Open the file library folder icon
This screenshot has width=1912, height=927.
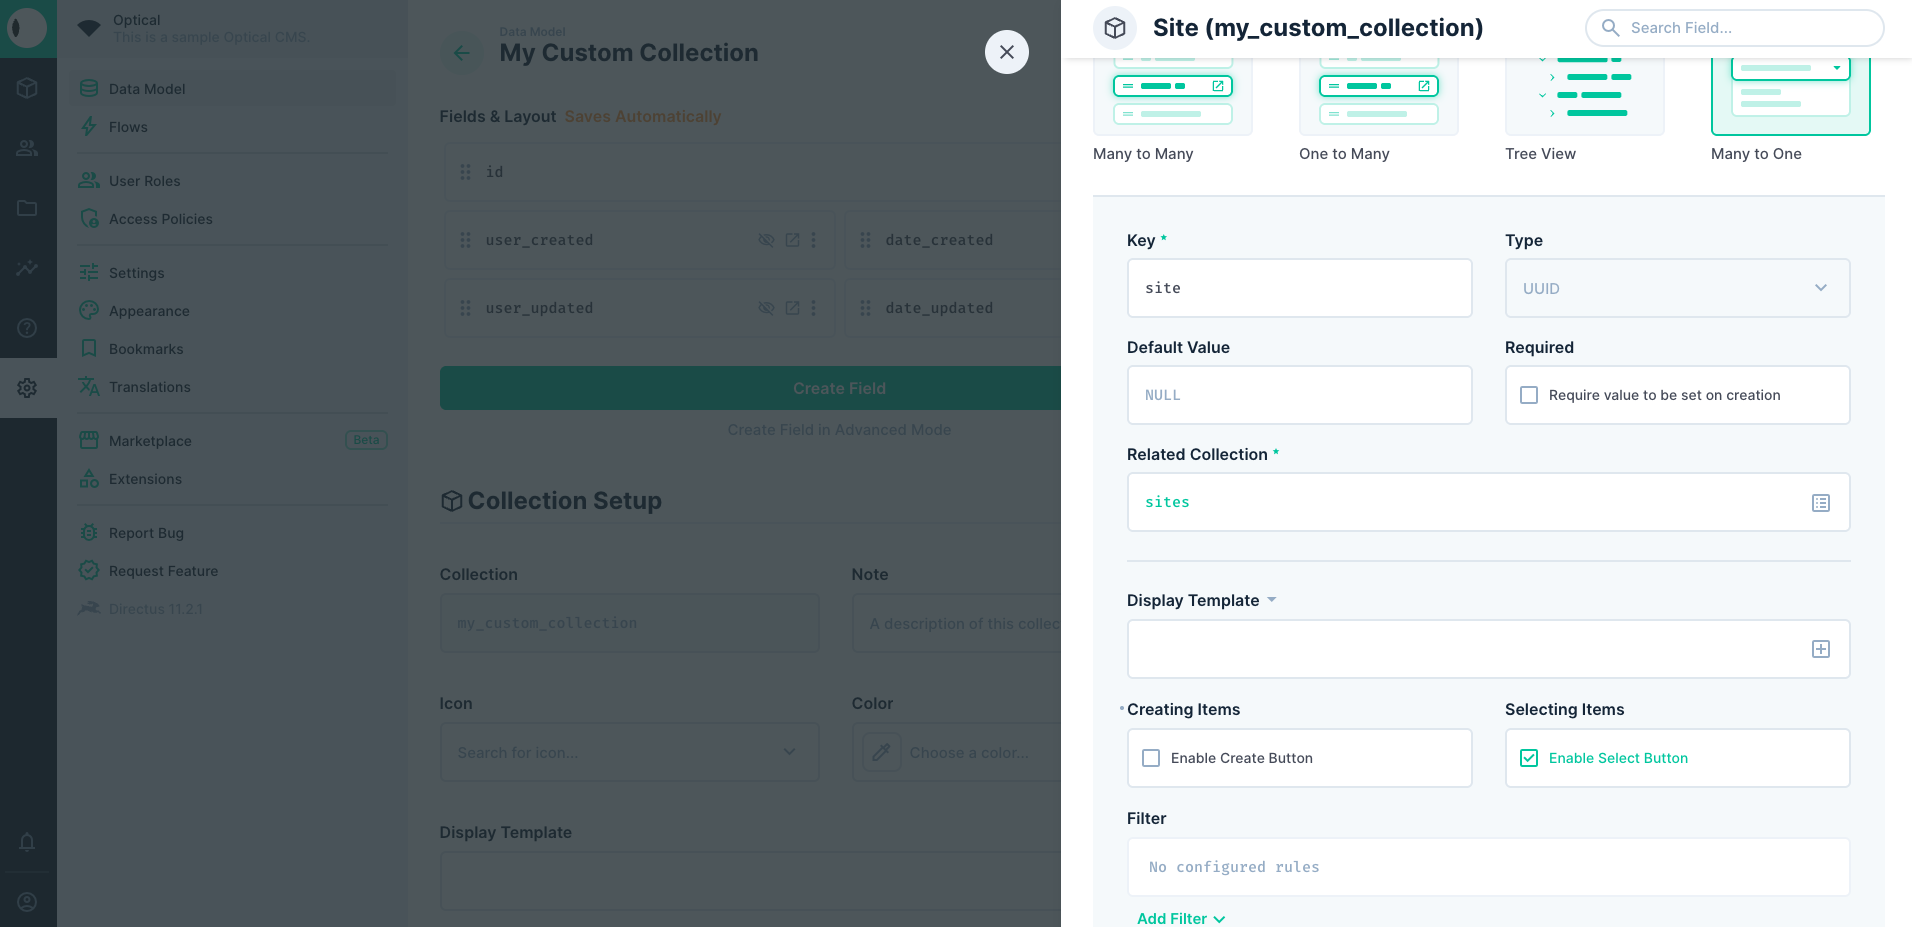tap(27, 208)
